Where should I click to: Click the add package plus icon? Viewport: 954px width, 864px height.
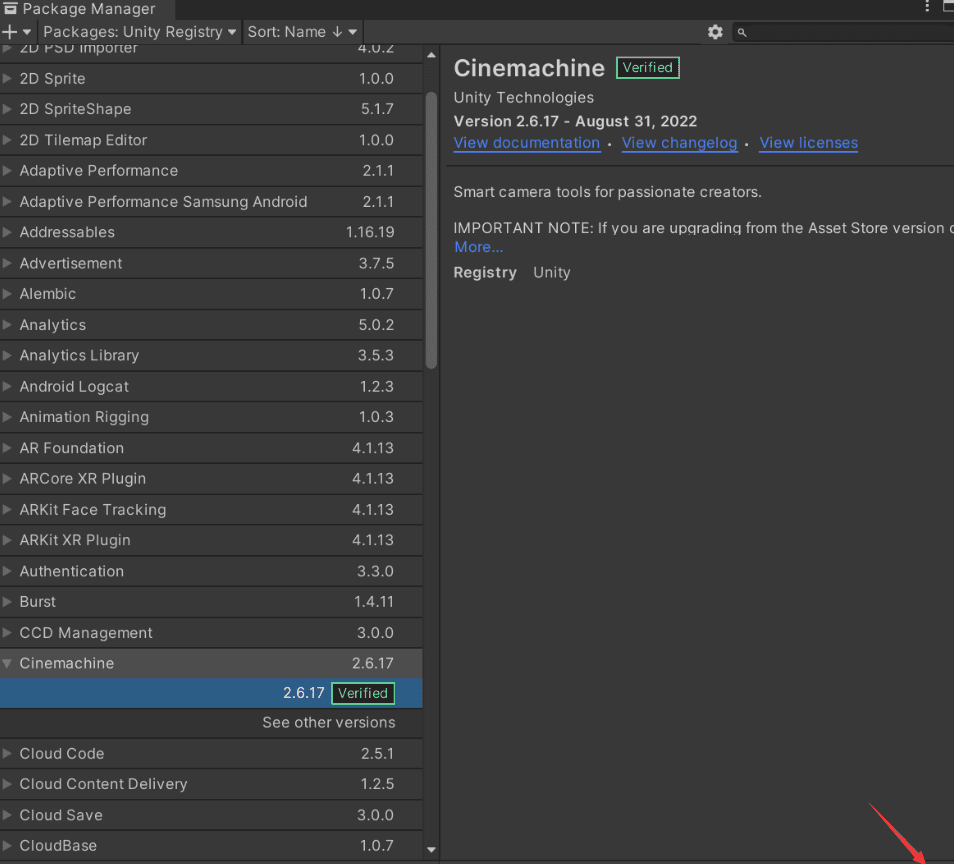[11, 32]
